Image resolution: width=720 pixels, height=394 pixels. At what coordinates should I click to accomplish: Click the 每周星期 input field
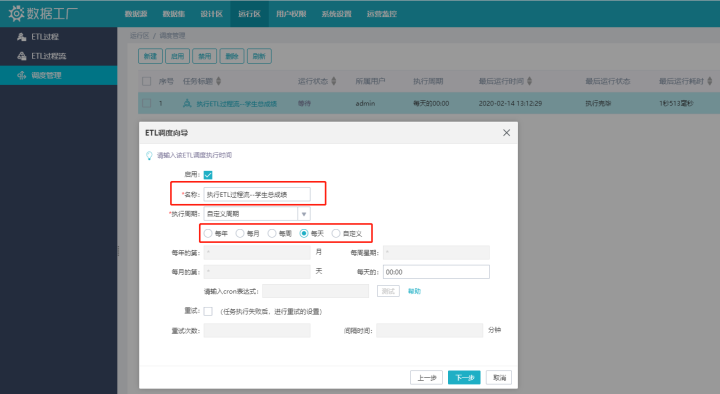(x=436, y=253)
